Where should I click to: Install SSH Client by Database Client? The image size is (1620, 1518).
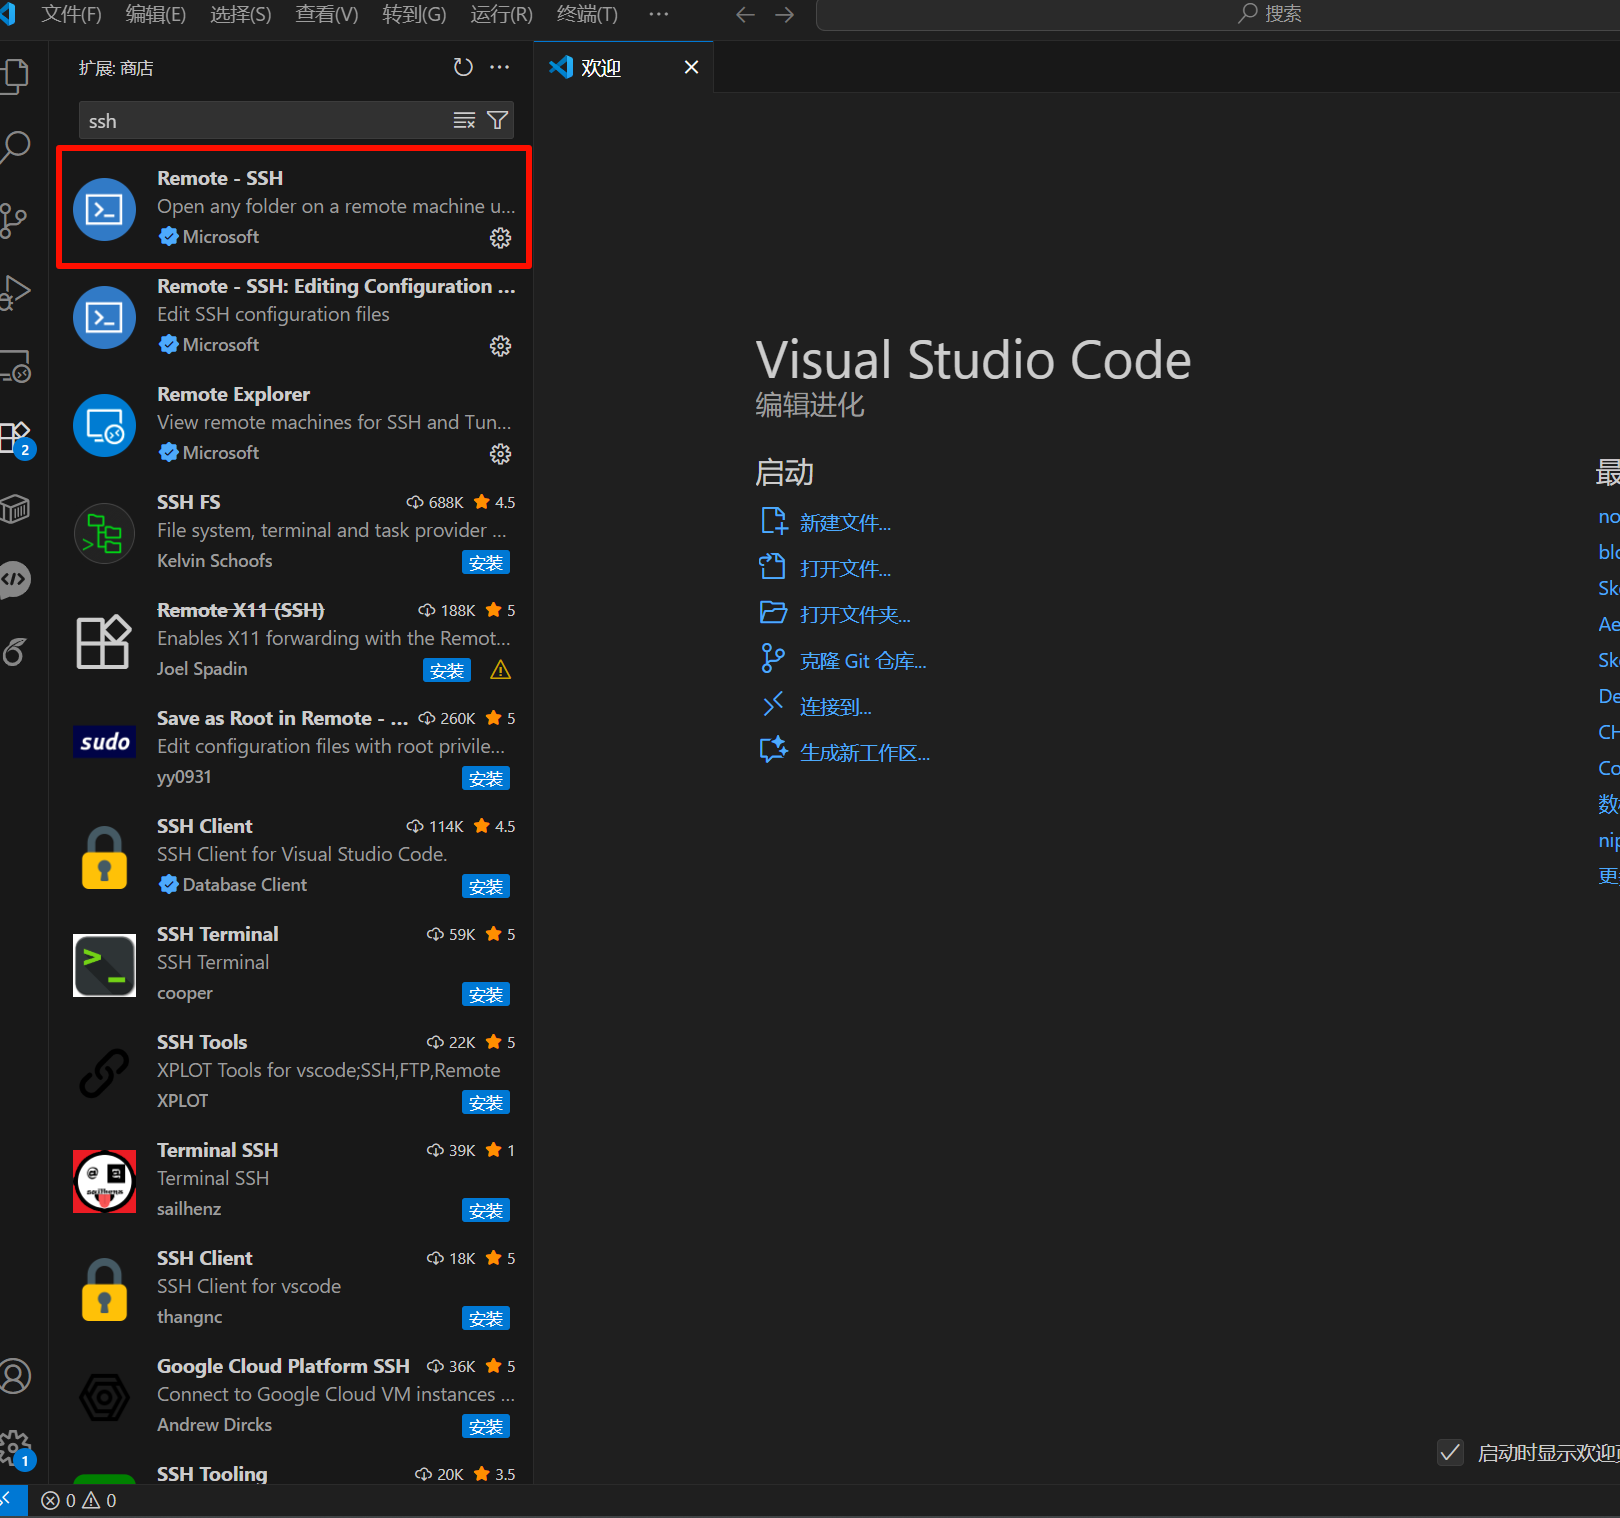click(486, 886)
